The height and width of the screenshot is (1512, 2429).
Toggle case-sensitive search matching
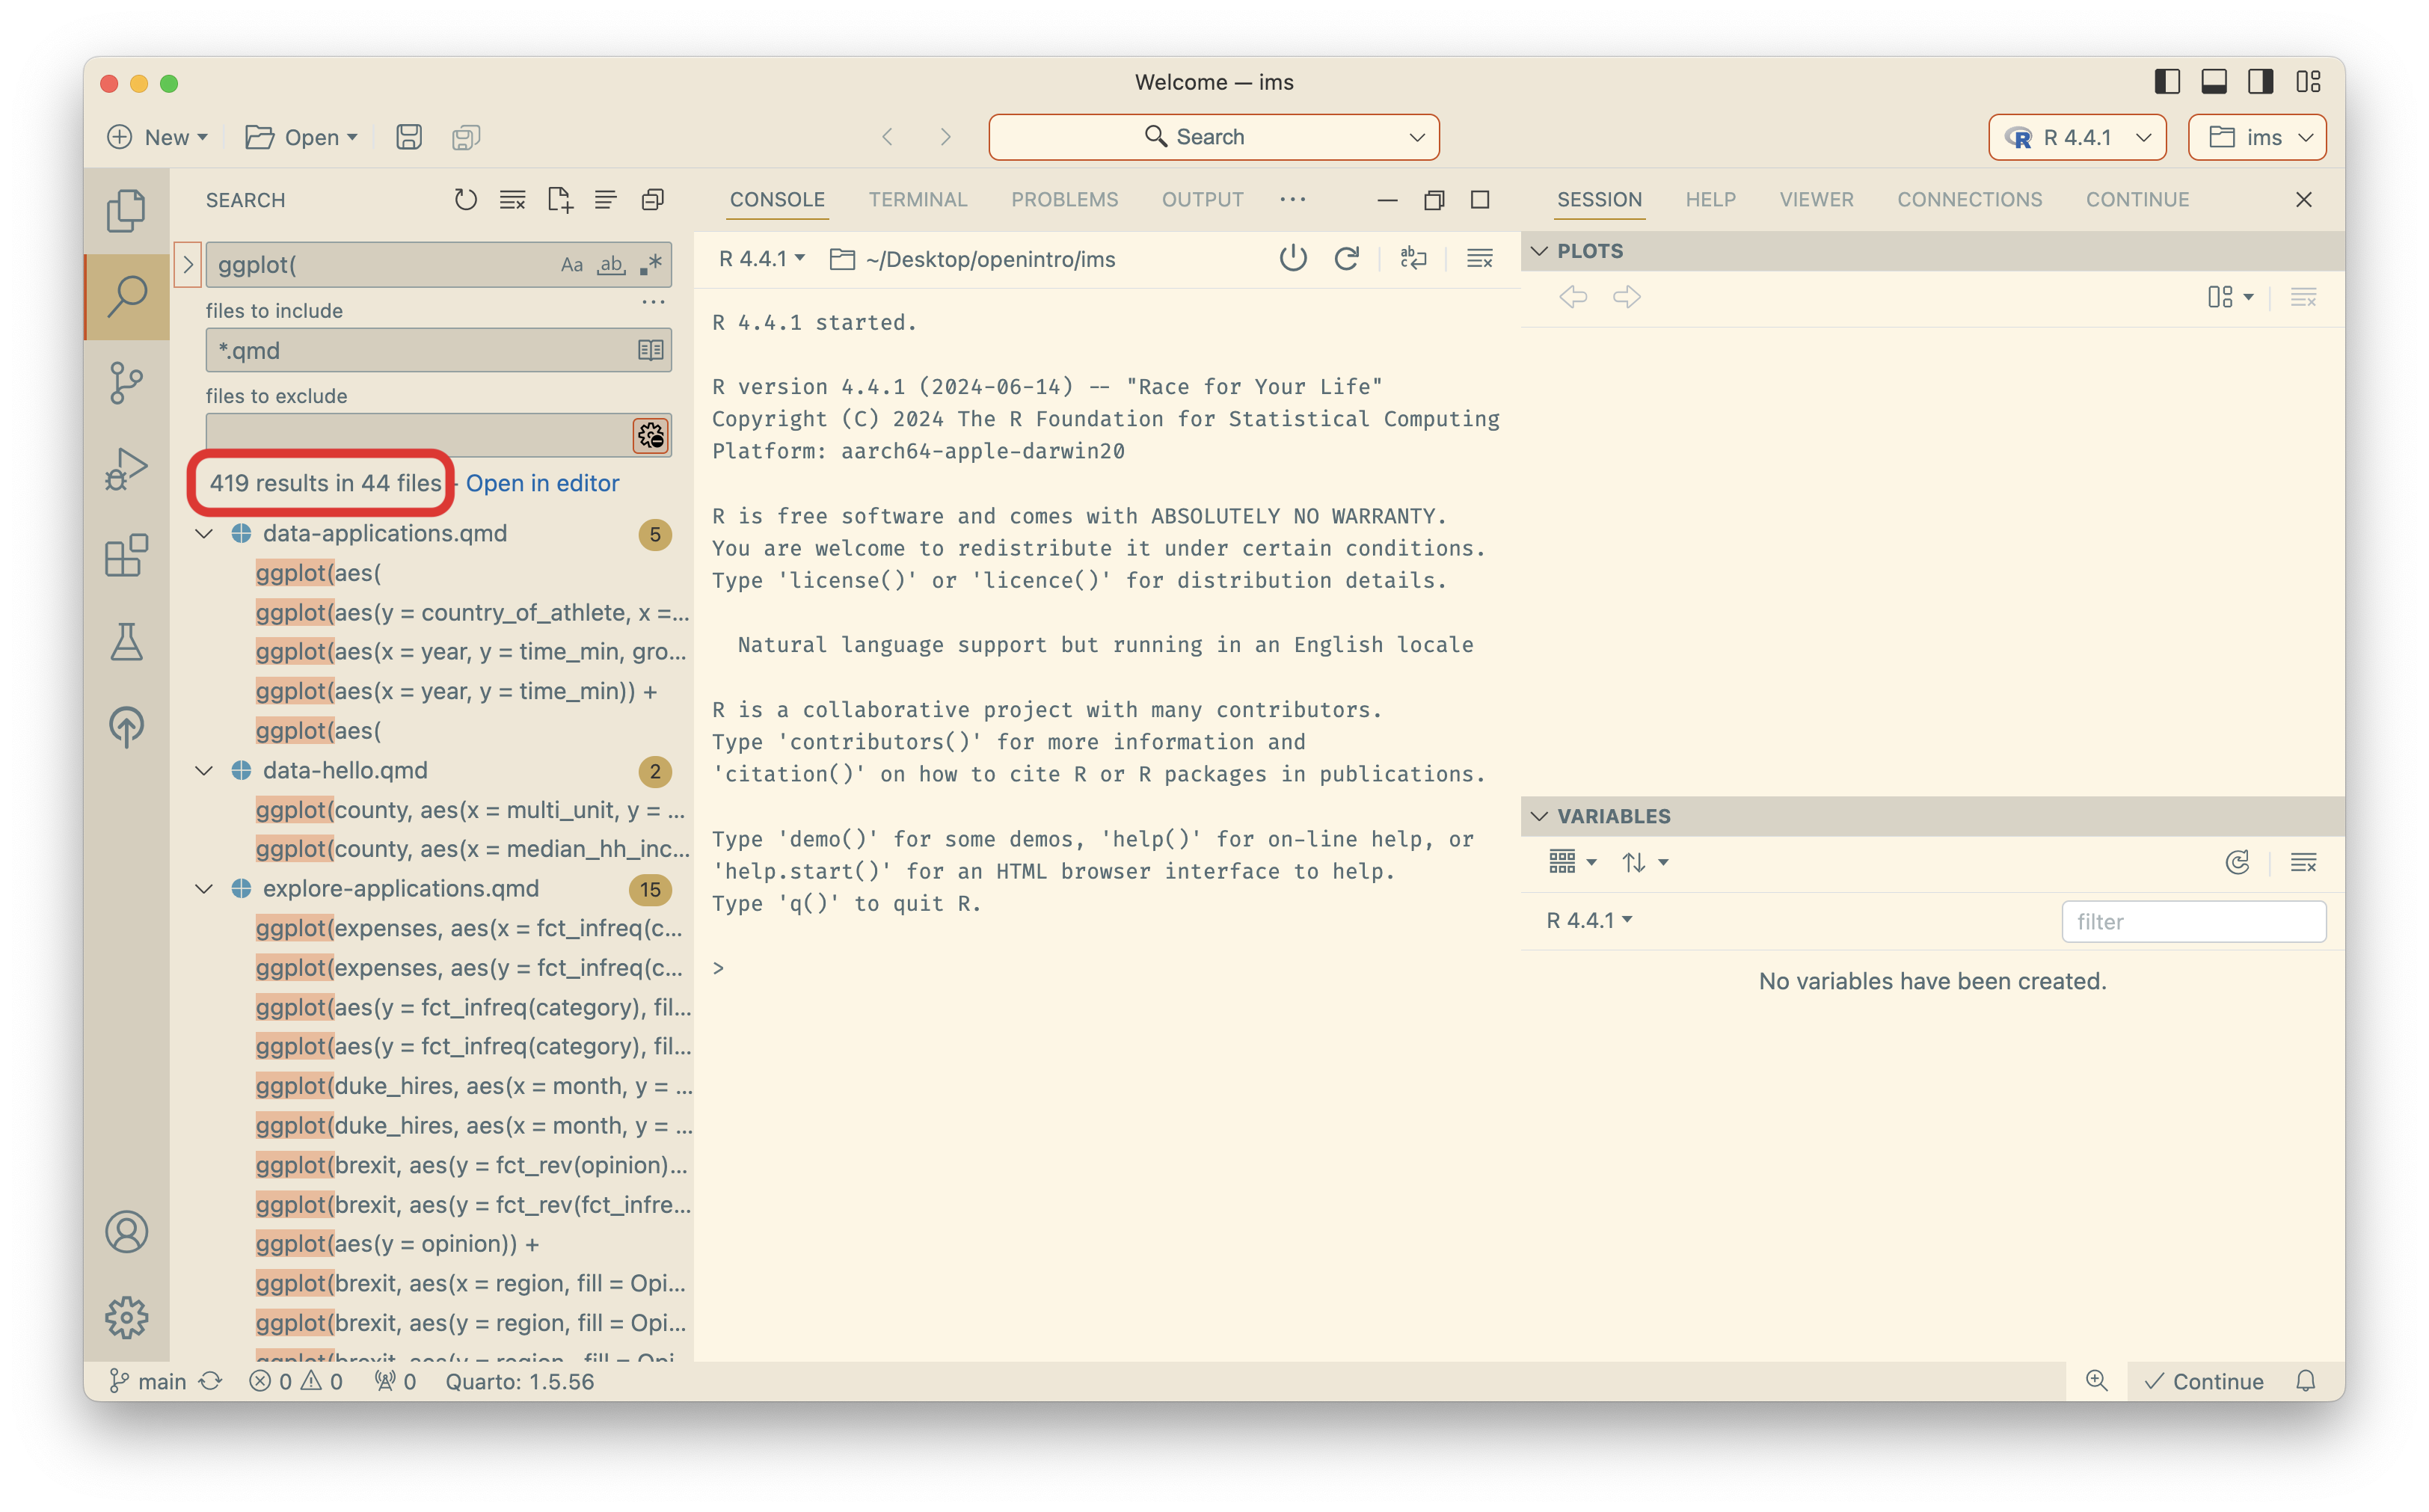point(572,264)
